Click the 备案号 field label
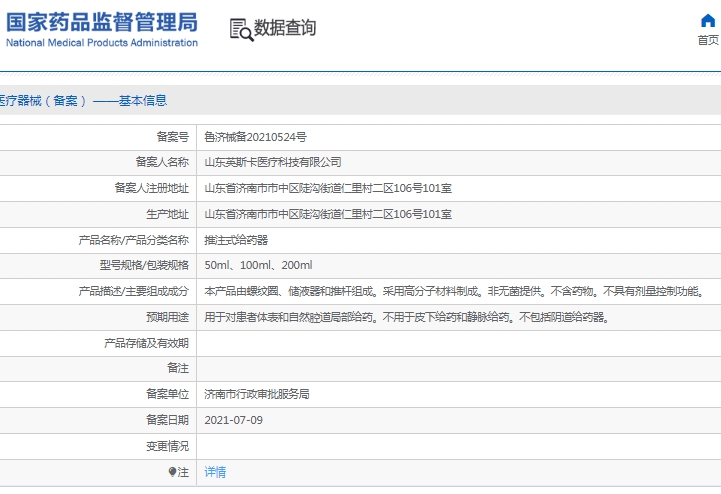Image resolution: width=721 pixels, height=494 pixels. pos(172,137)
